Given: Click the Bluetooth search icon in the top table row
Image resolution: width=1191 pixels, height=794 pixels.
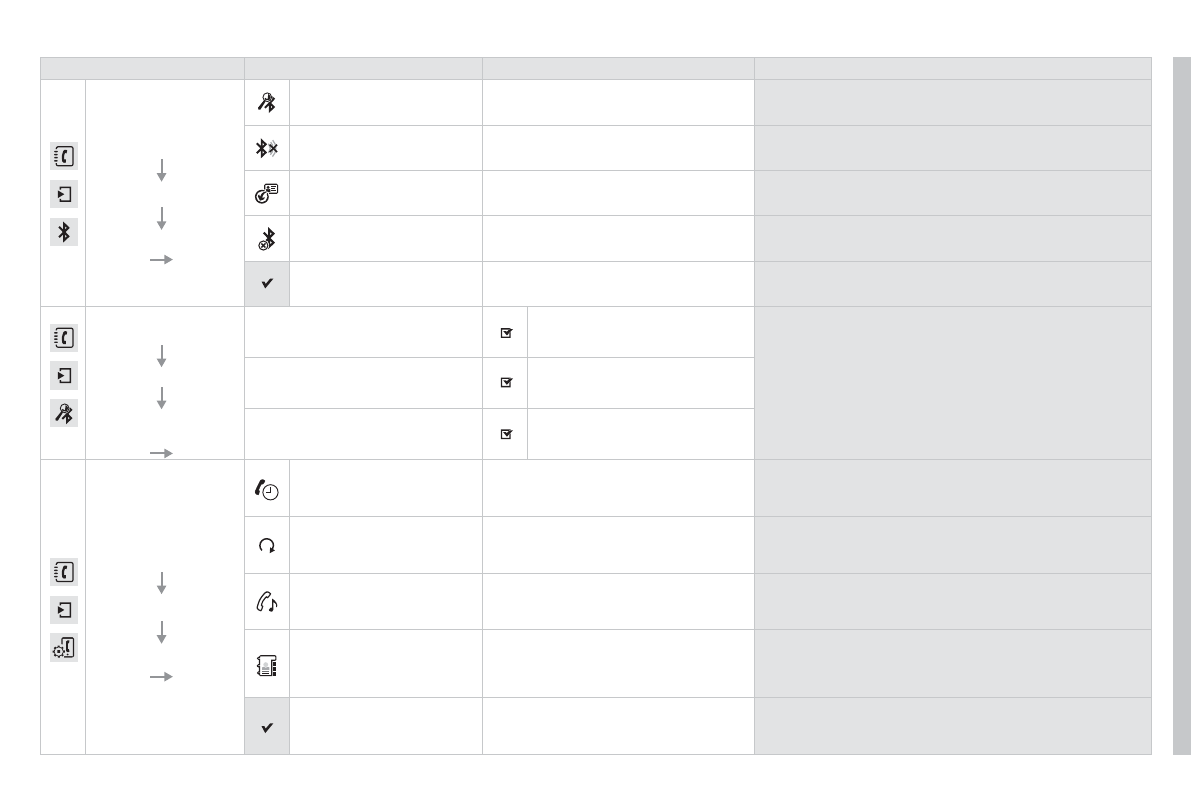Looking at the screenshot, I should [x=267, y=102].
